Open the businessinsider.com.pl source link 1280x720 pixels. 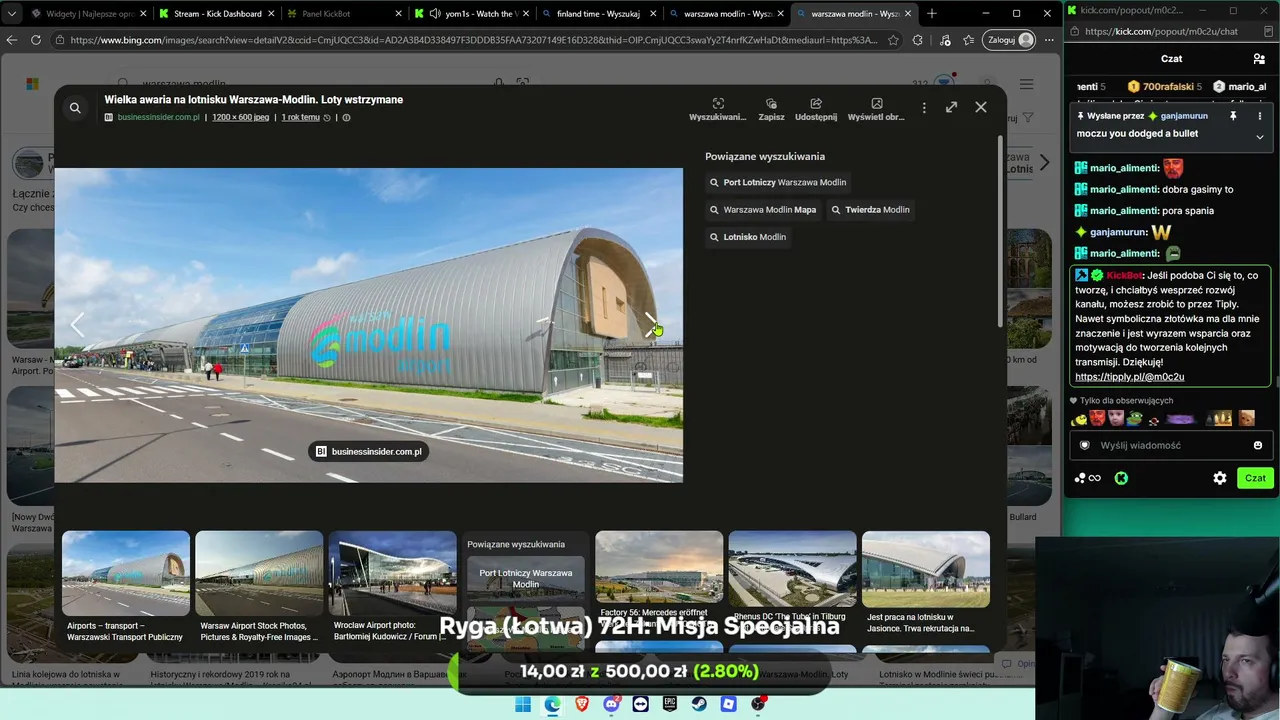point(158,117)
